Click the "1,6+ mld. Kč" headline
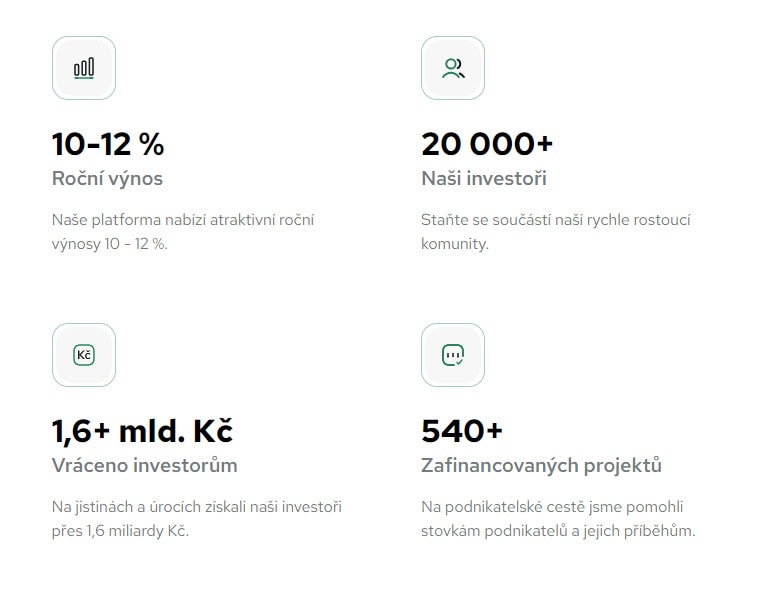This screenshot has width=762, height=606. click(x=142, y=431)
